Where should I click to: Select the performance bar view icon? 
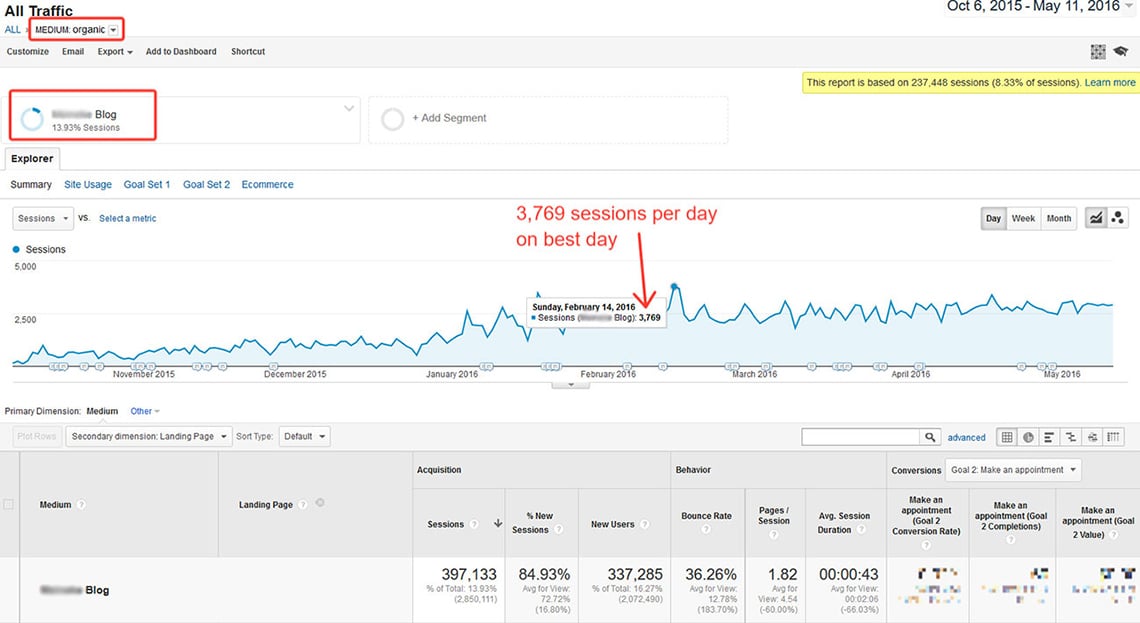pos(1049,437)
